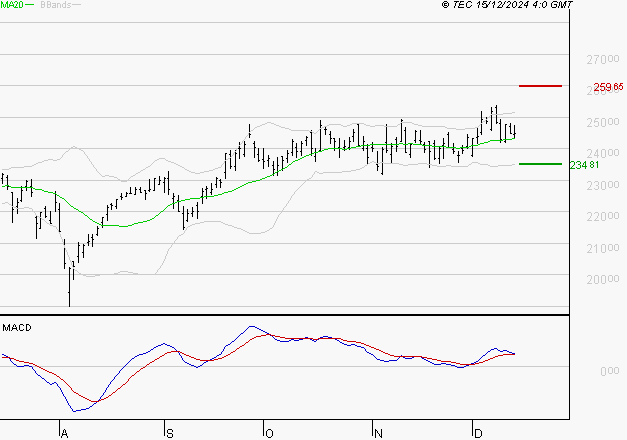Click the N month marker on time axis
The image size is (627, 440).
(378, 434)
